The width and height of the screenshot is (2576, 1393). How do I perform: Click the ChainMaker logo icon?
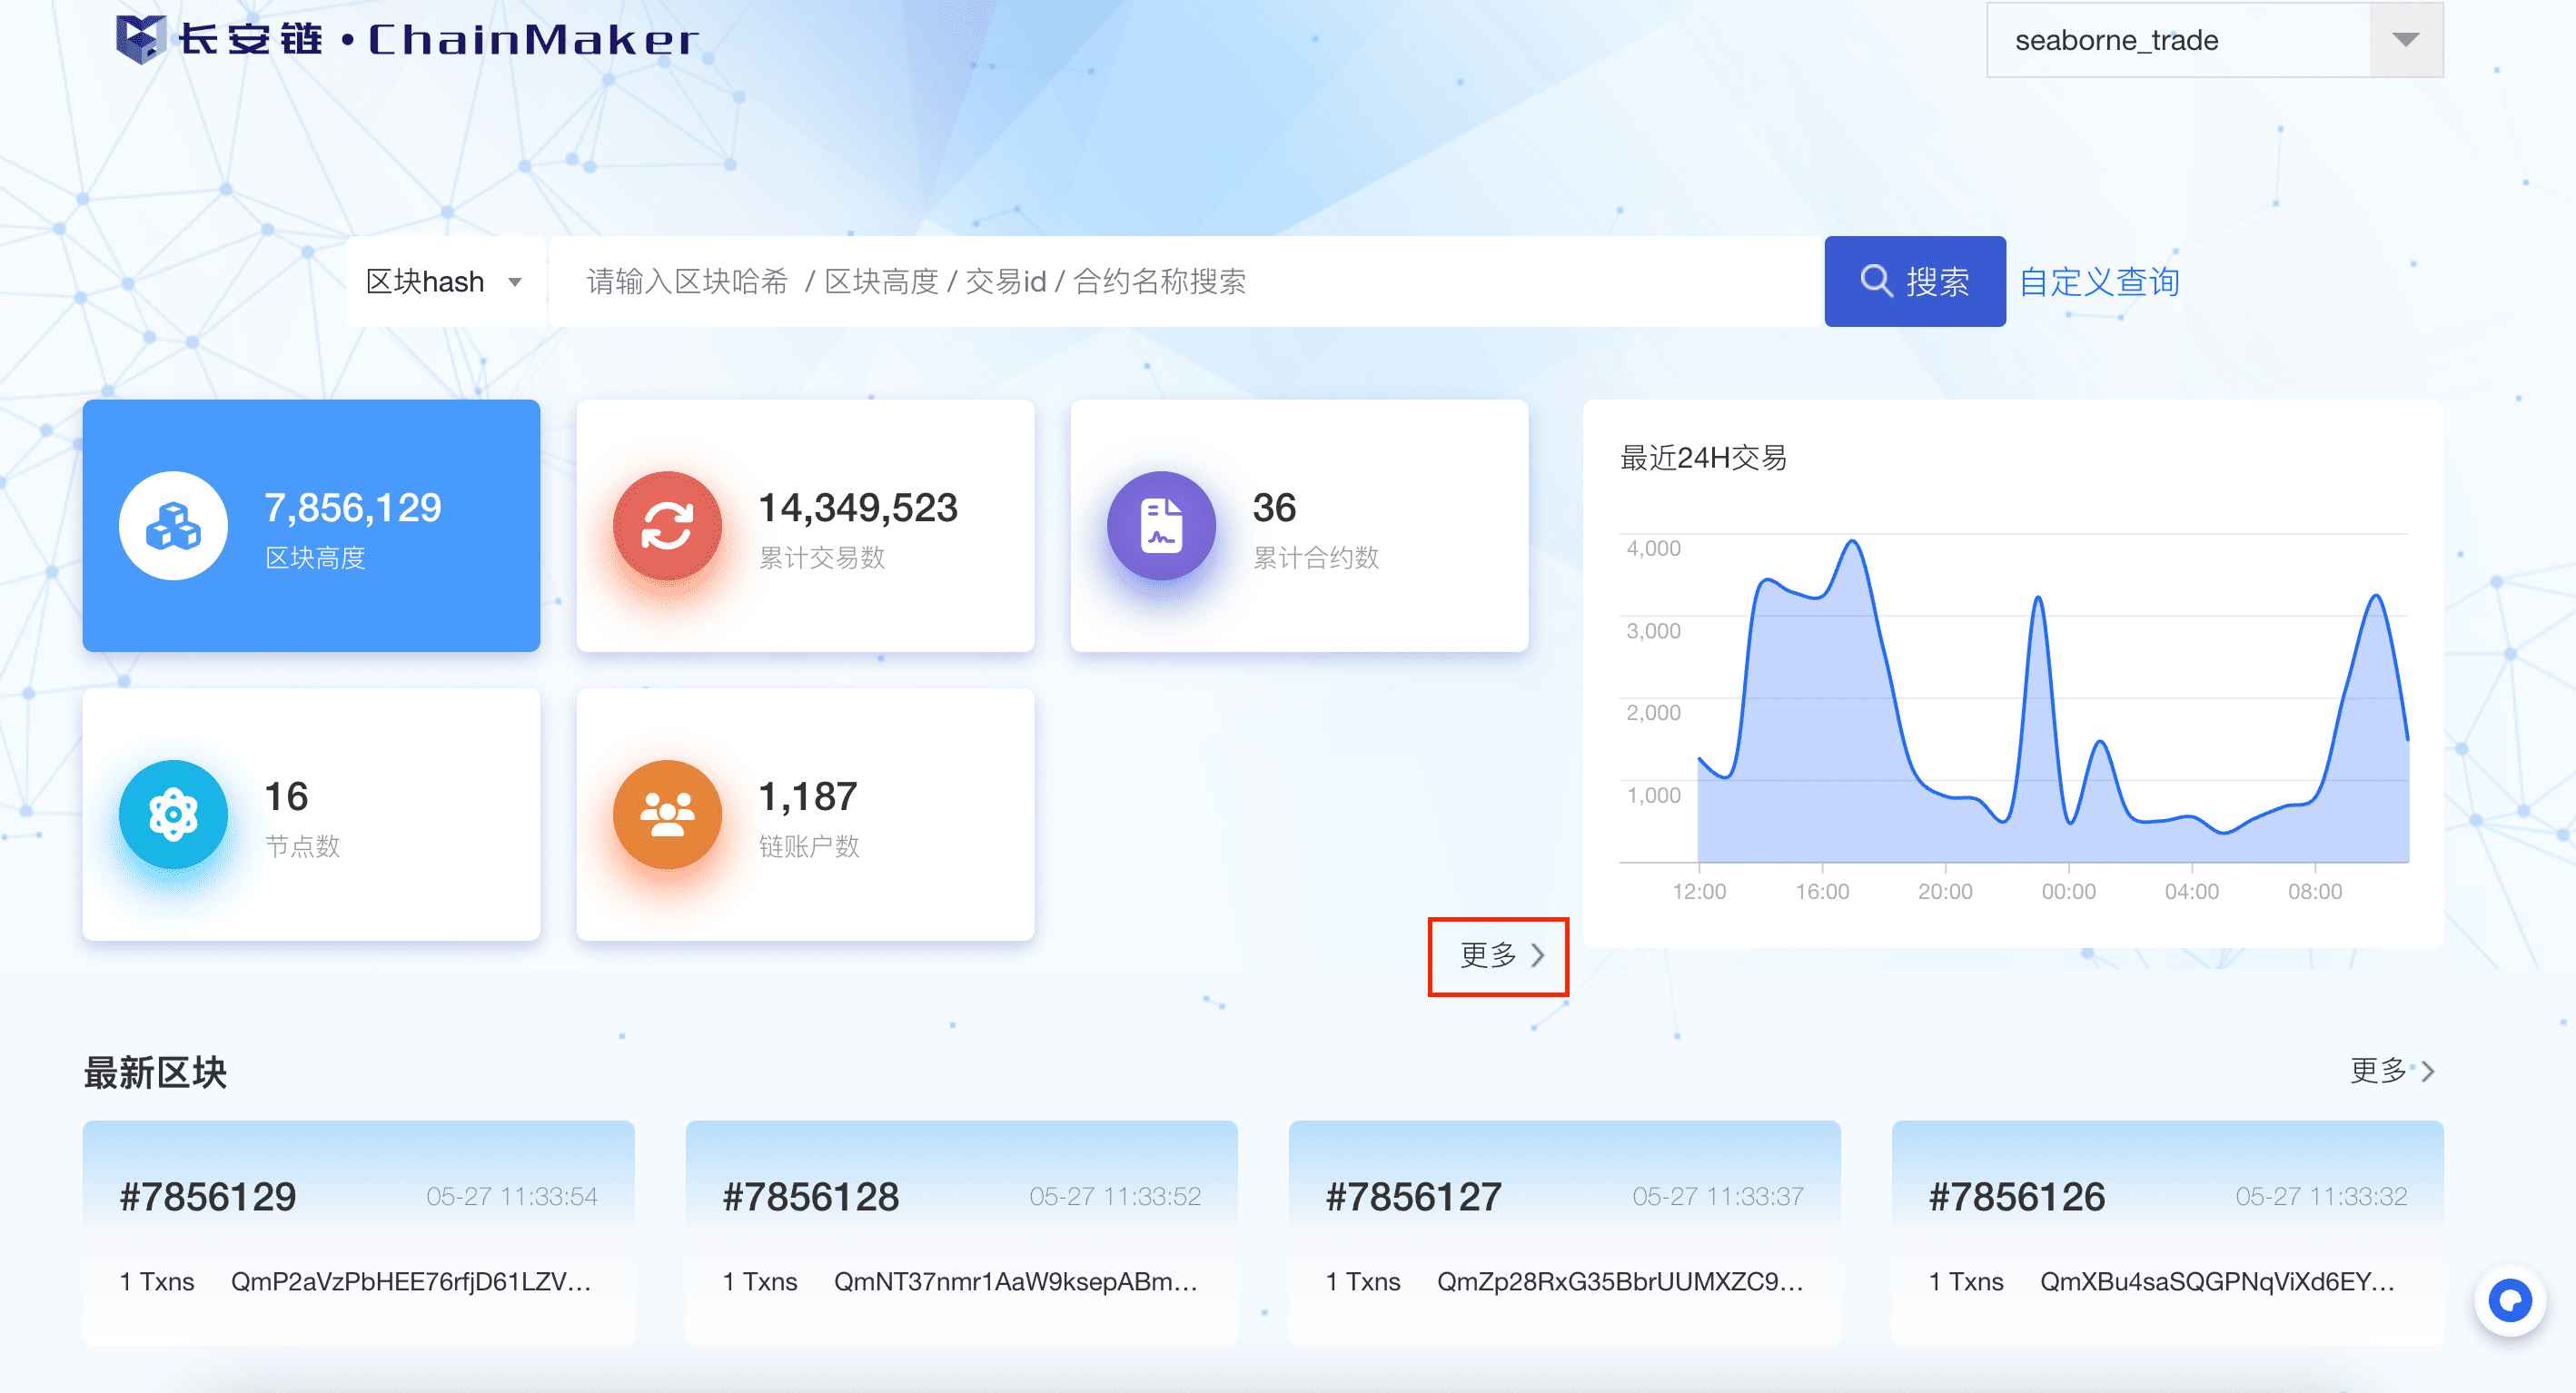pos(140,39)
